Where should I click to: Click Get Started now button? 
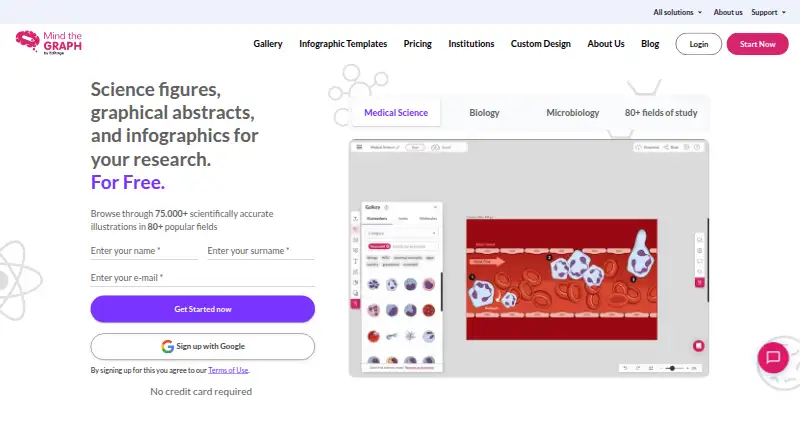pyautogui.click(x=203, y=309)
